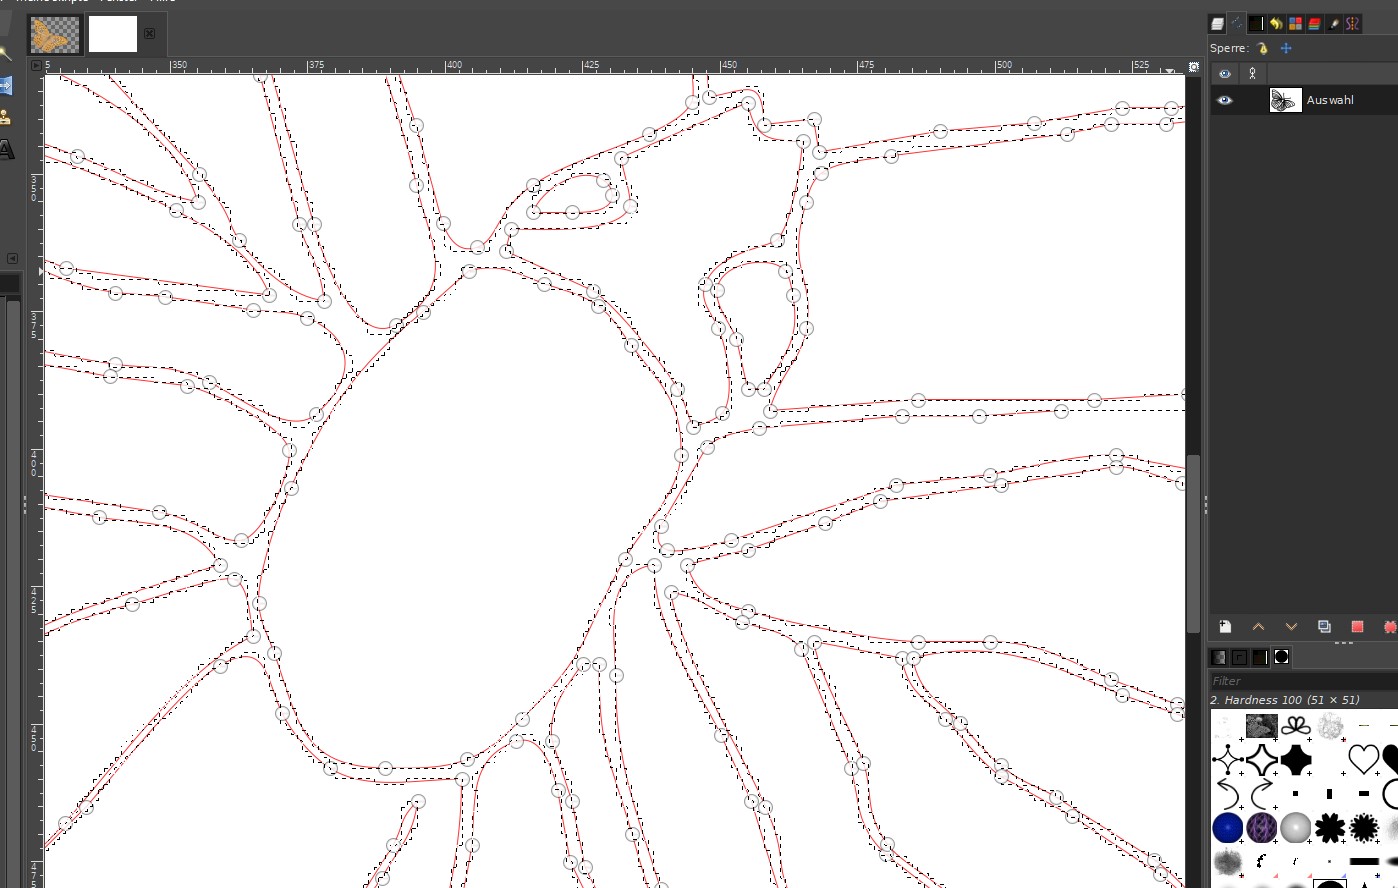Image resolution: width=1398 pixels, height=888 pixels.
Task: Focus the brush Filter field
Action: (x=1303, y=681)
